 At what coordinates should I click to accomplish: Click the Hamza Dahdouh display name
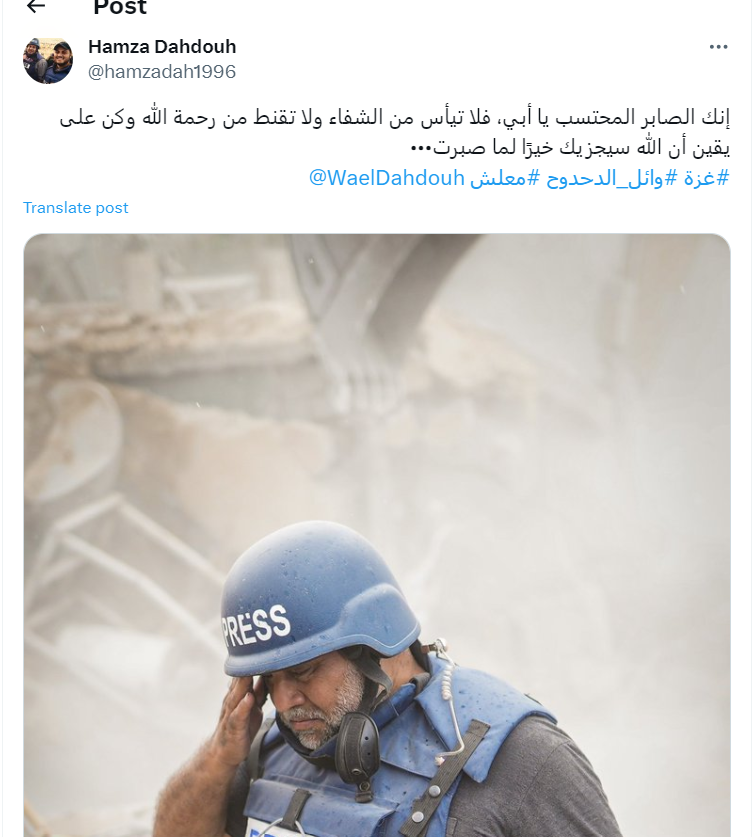tap(162, 46)
